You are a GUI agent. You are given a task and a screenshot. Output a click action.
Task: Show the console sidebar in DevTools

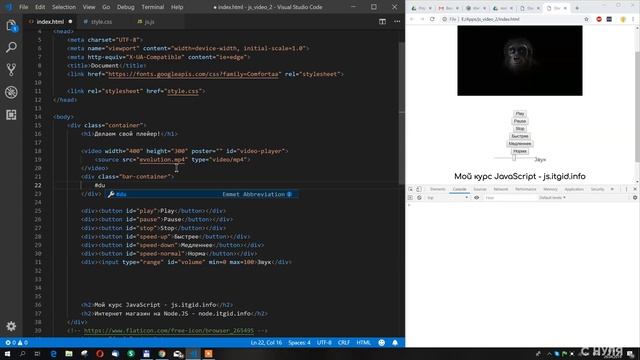pos(411,198)
